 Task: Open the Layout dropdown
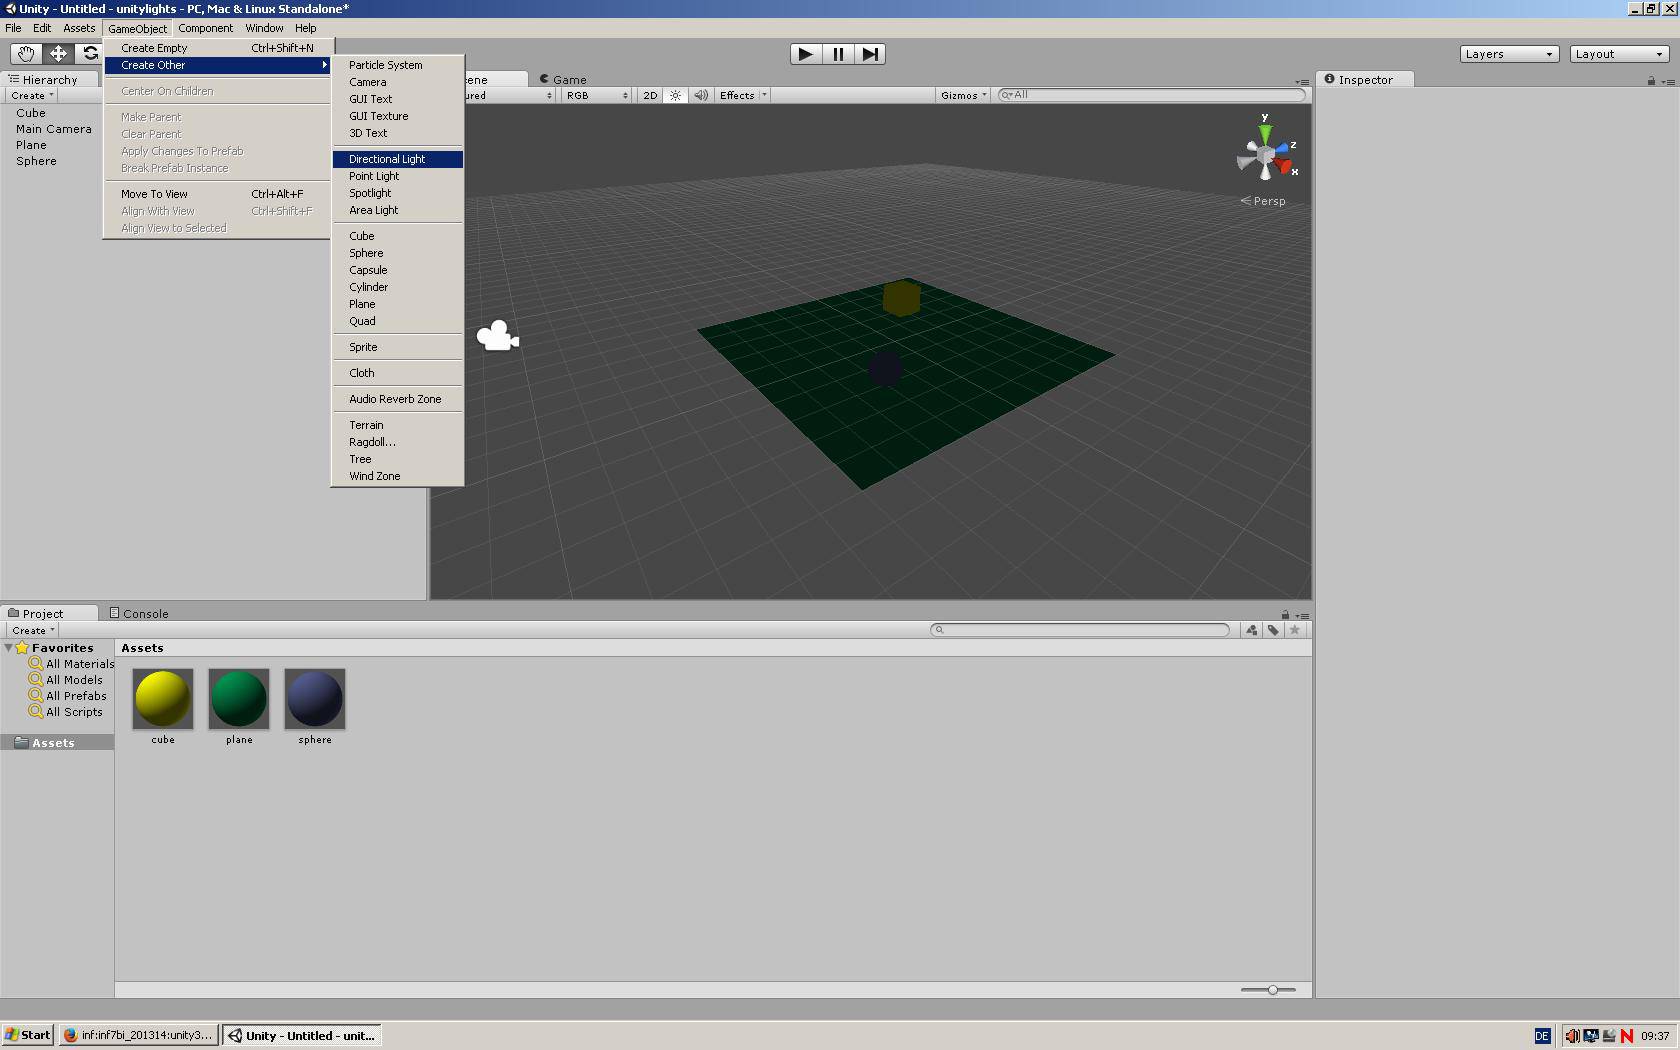click(x=1619, y=54)
